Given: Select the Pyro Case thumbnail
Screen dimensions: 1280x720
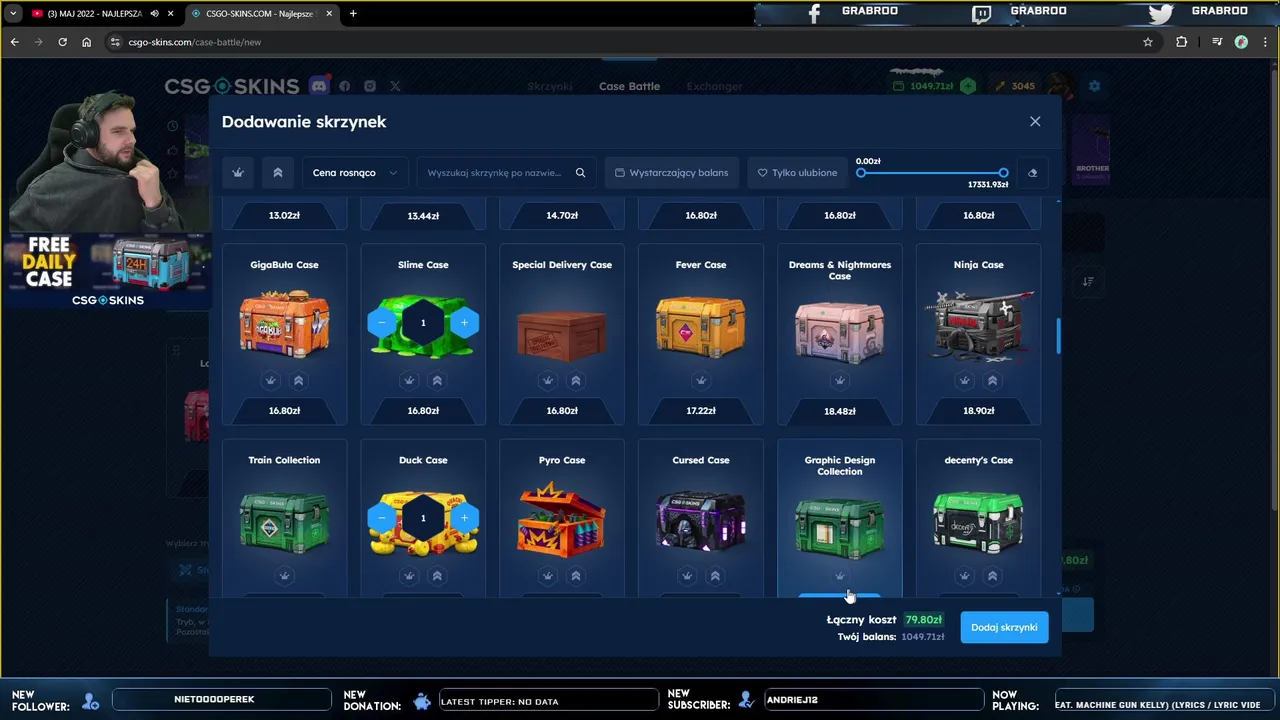Looking at the screenshot, I should click(562, 519).
